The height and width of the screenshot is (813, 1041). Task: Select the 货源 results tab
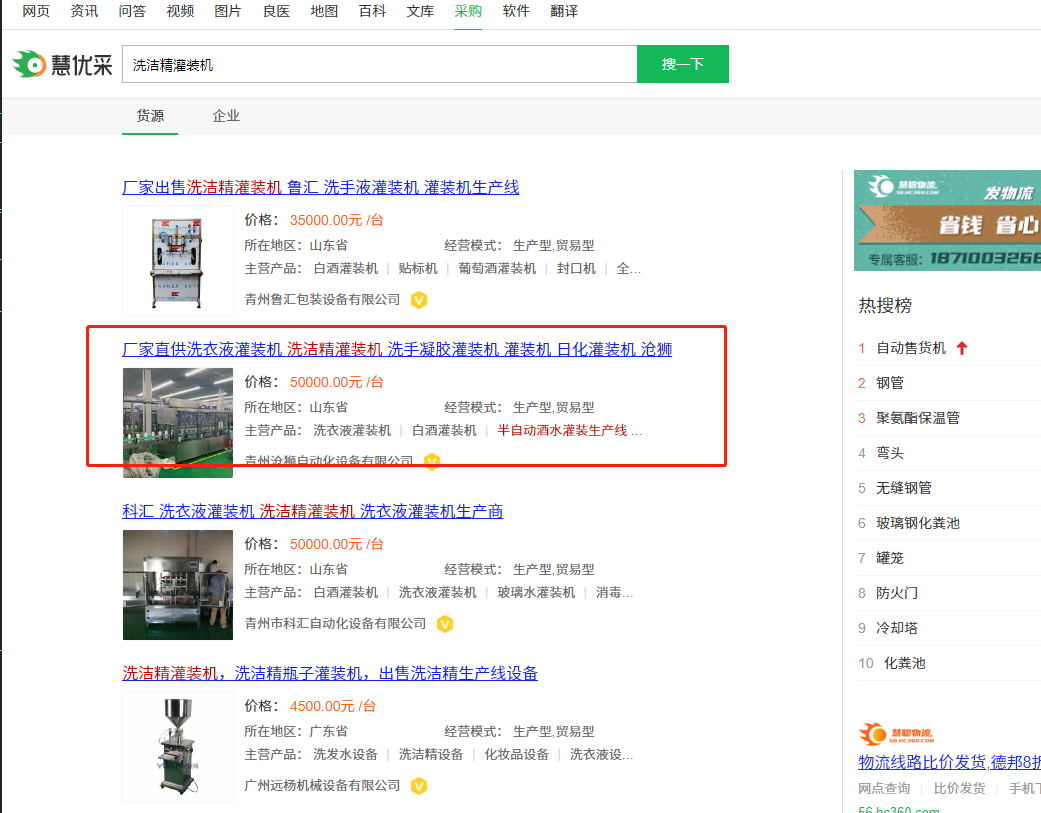(x=150, y=116)
